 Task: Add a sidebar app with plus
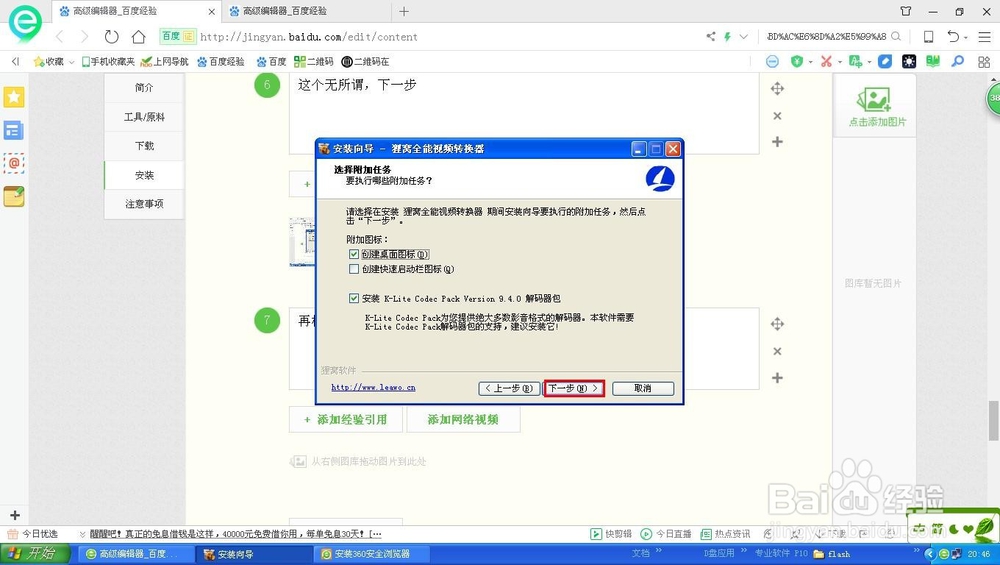(15, 515)
